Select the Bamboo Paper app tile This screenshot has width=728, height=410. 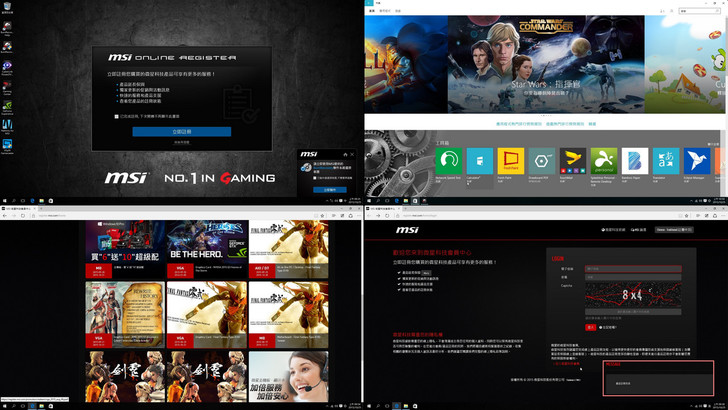pos(635,160)
